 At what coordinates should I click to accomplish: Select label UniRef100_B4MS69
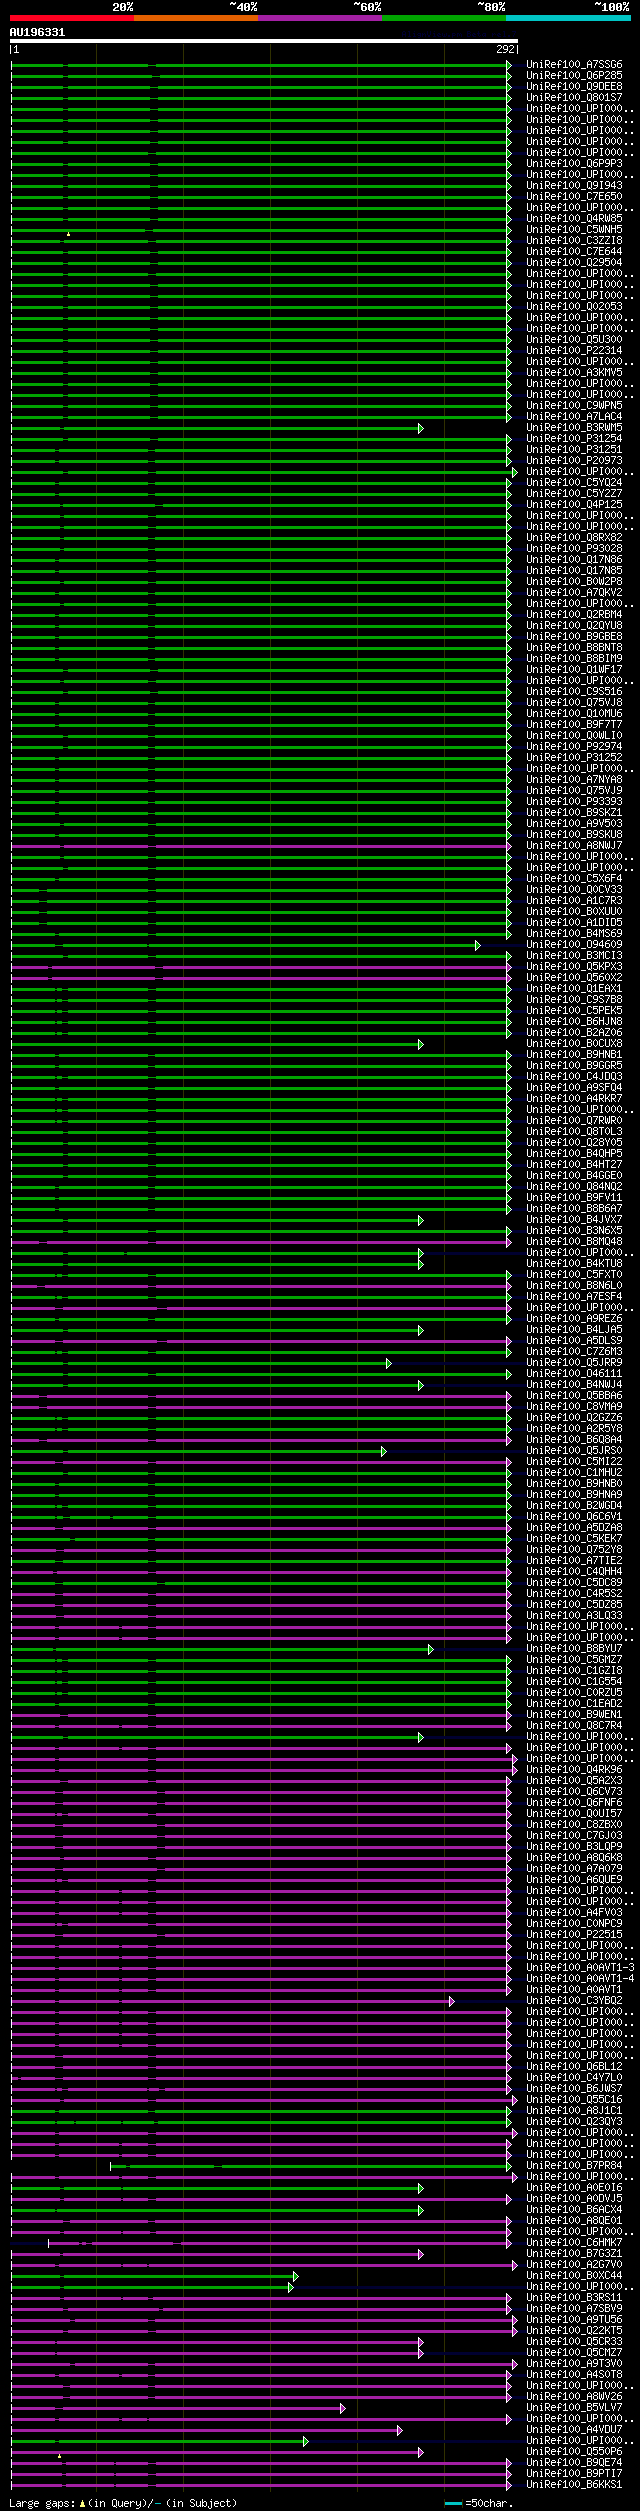574,934
